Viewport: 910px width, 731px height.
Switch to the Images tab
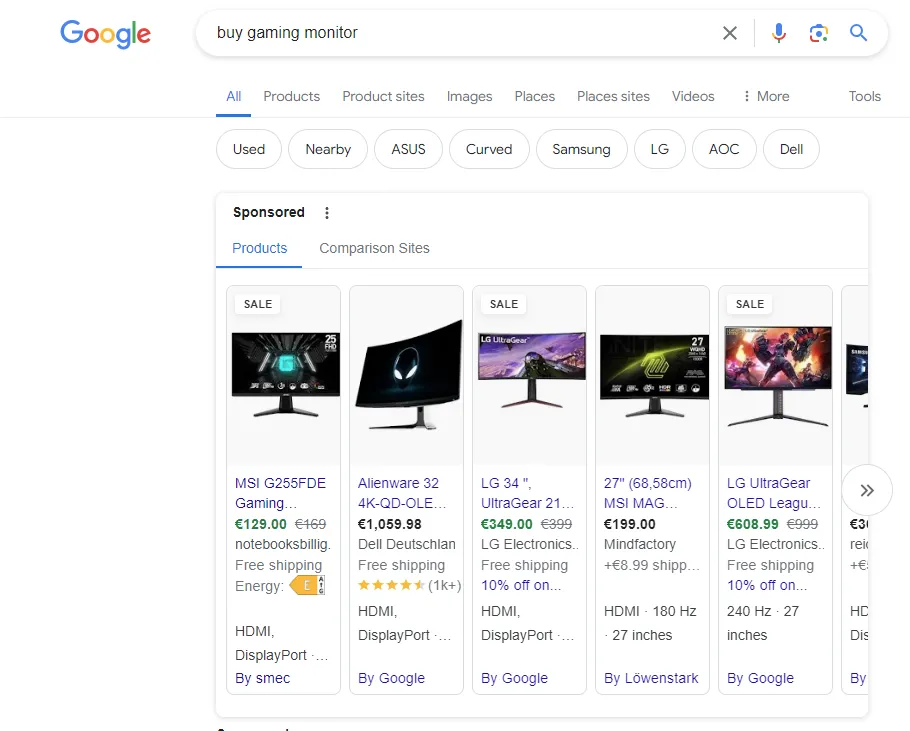tap(469, 96)
